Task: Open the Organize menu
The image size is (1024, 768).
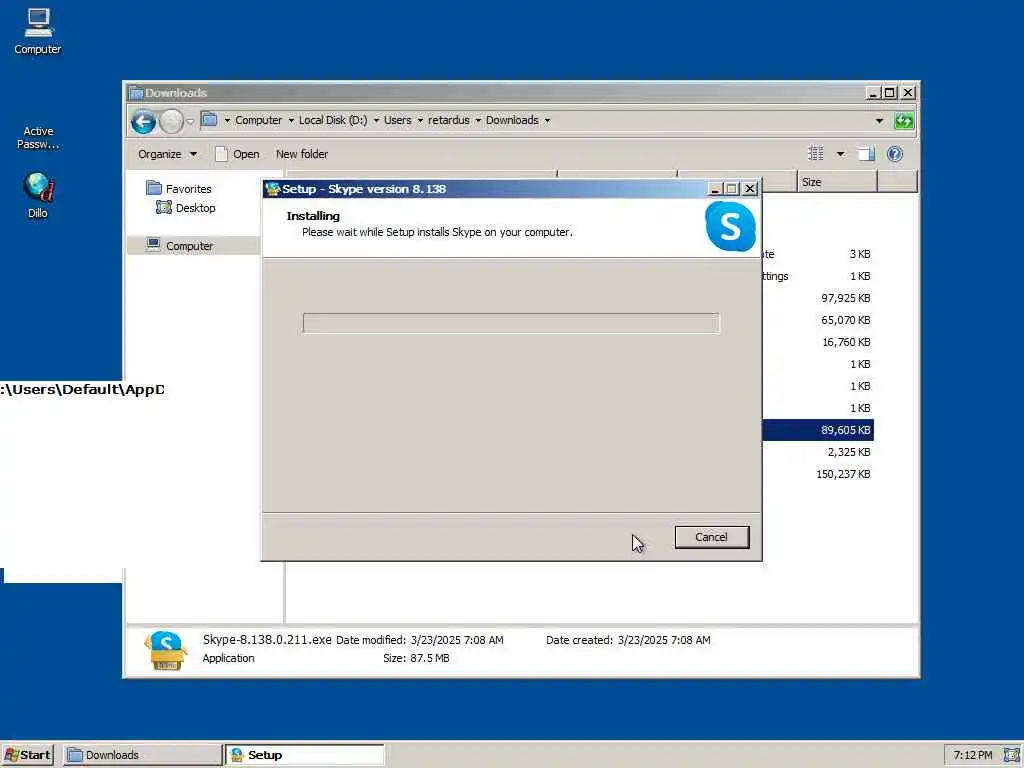Action: tap(167, 154)
